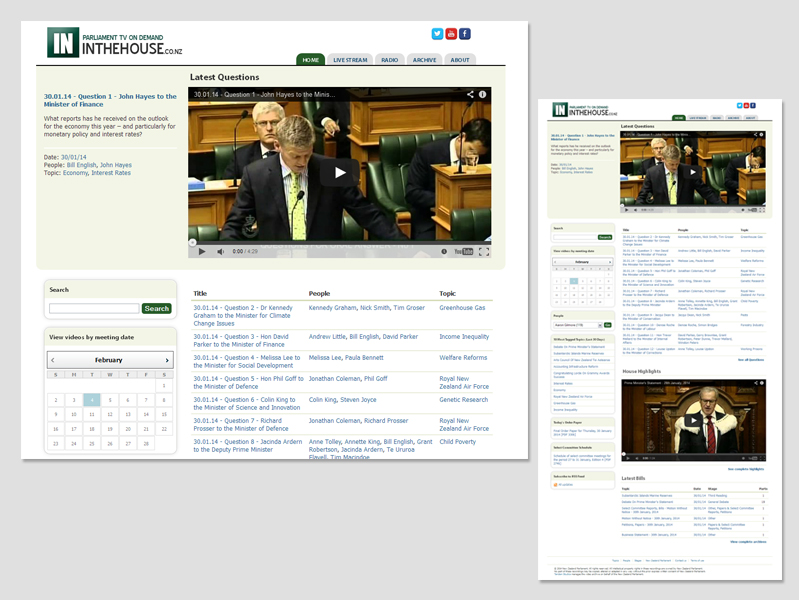This screenshot has height=600, width=799.
Task: Click Paula Bennett in people column
Action: 364,357
